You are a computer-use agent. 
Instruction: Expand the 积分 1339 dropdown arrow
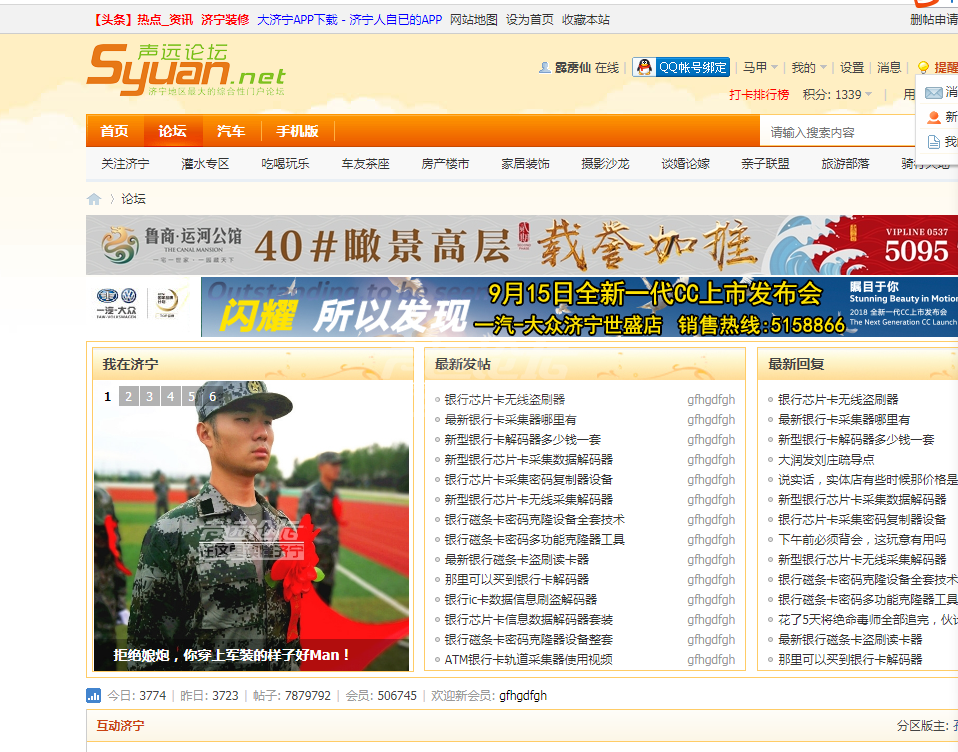coord(869,94)
